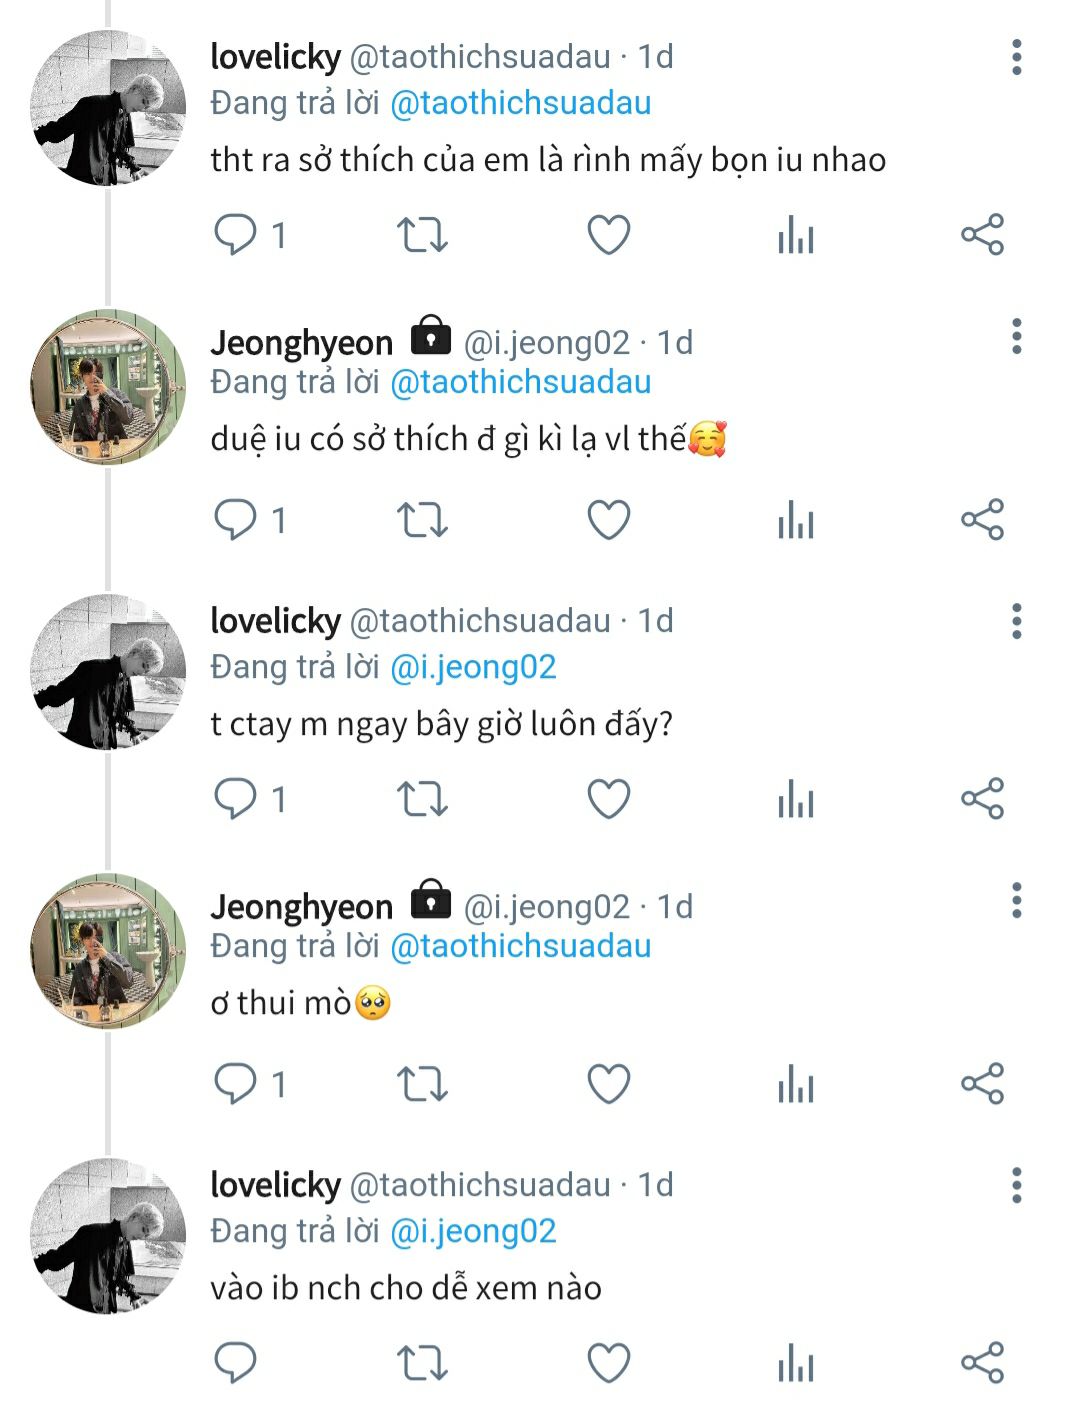Like the "ơ thui mò" tweet
Viewport: 1080px width, 1403px height.
pos(608,1085)
